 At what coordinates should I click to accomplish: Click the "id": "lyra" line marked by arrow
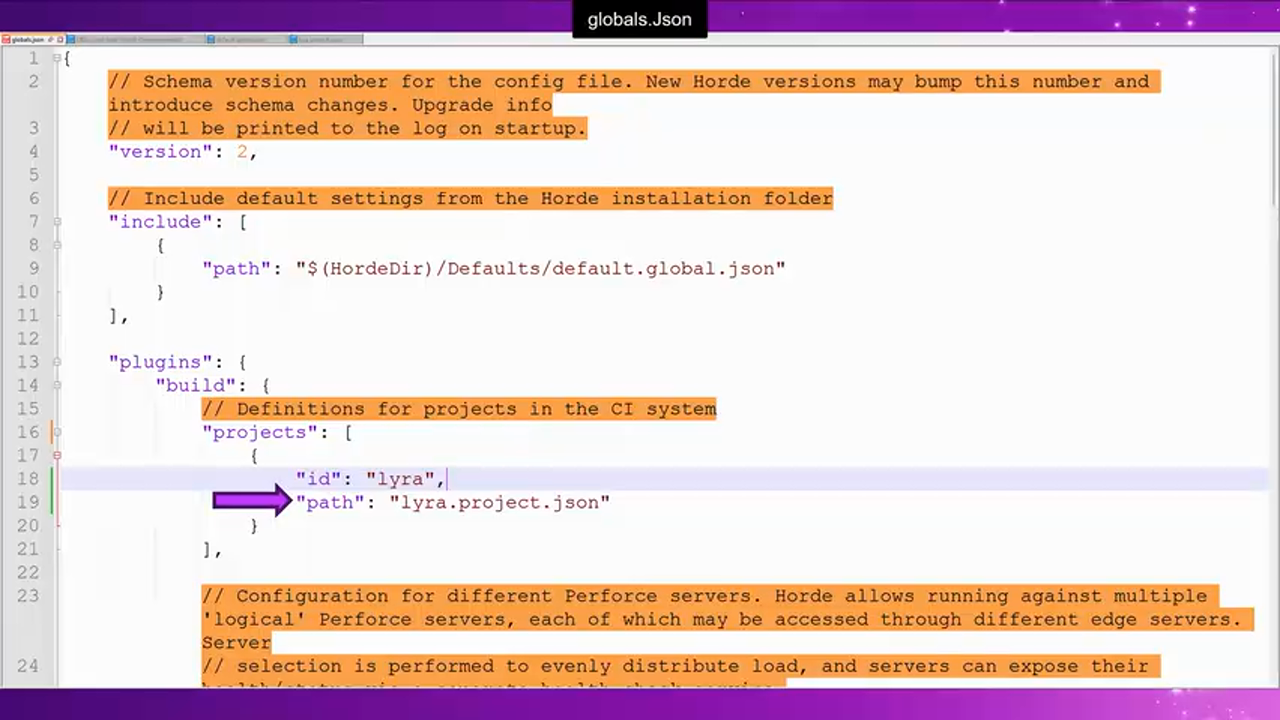(370, 478)
